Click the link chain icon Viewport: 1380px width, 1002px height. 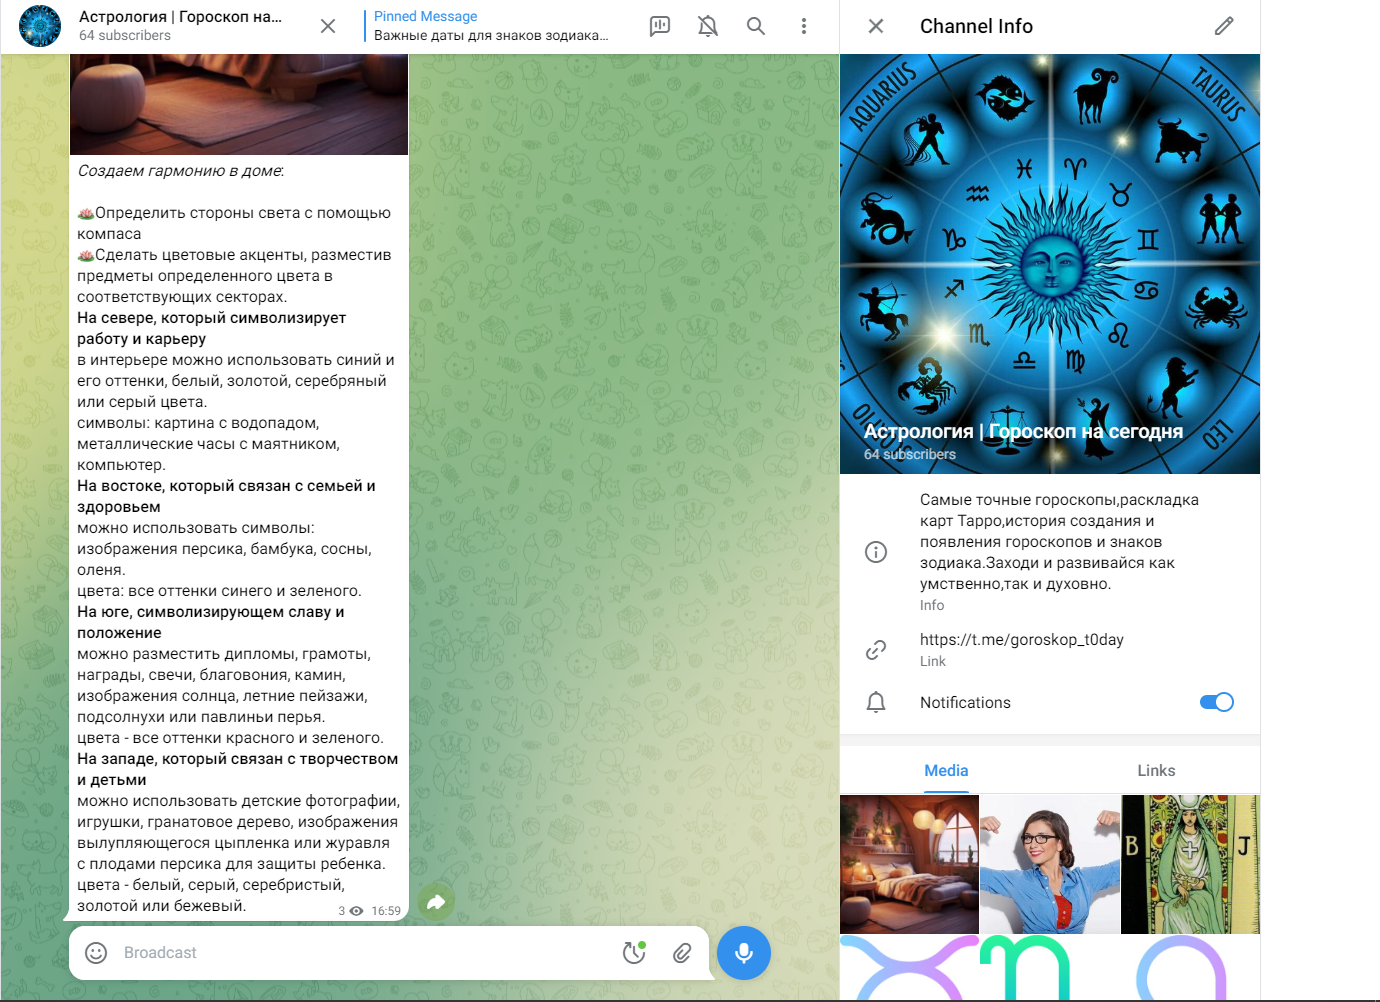click(876, 650)
